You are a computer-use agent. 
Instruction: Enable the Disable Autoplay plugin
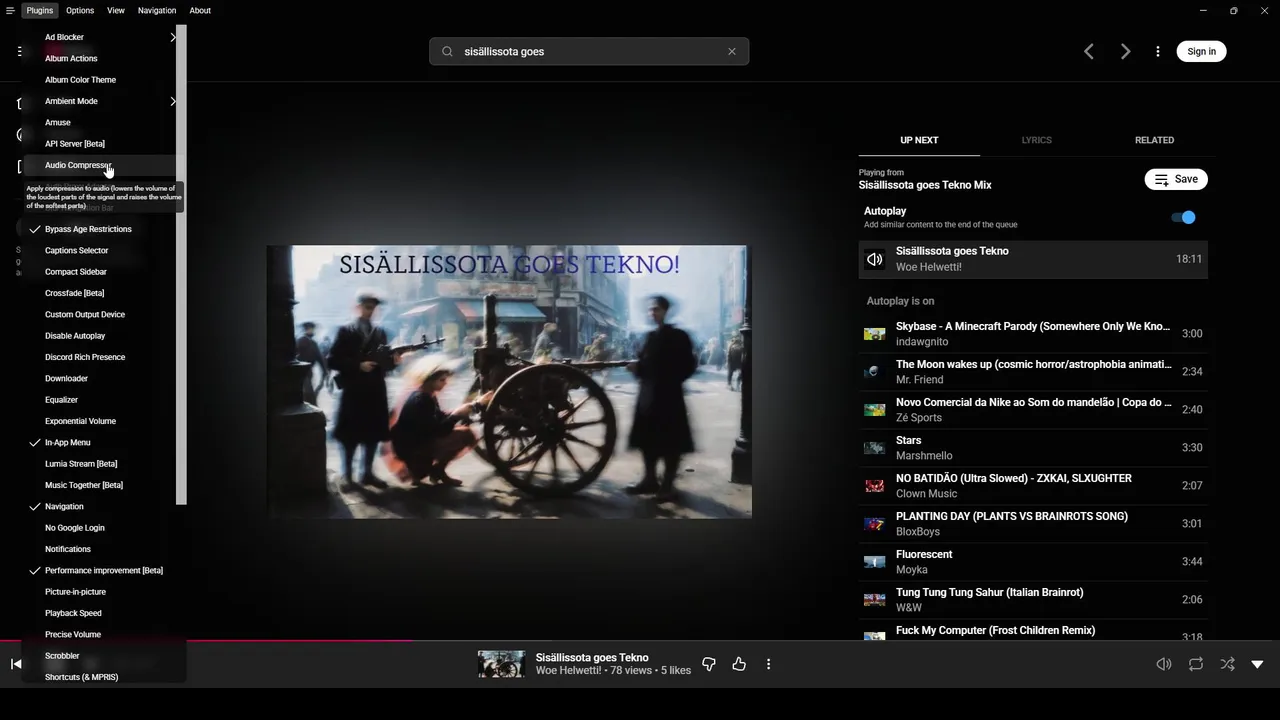click(x=75, y=336)
